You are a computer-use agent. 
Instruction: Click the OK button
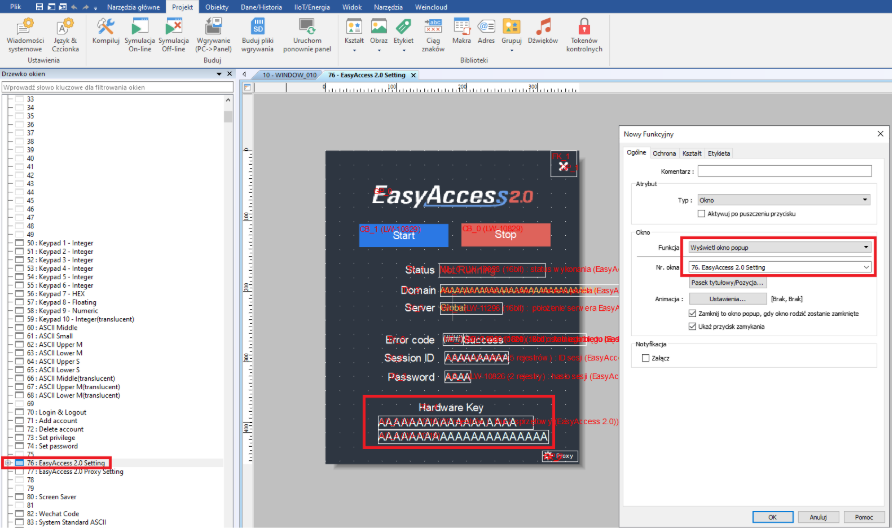coord(773,517)
